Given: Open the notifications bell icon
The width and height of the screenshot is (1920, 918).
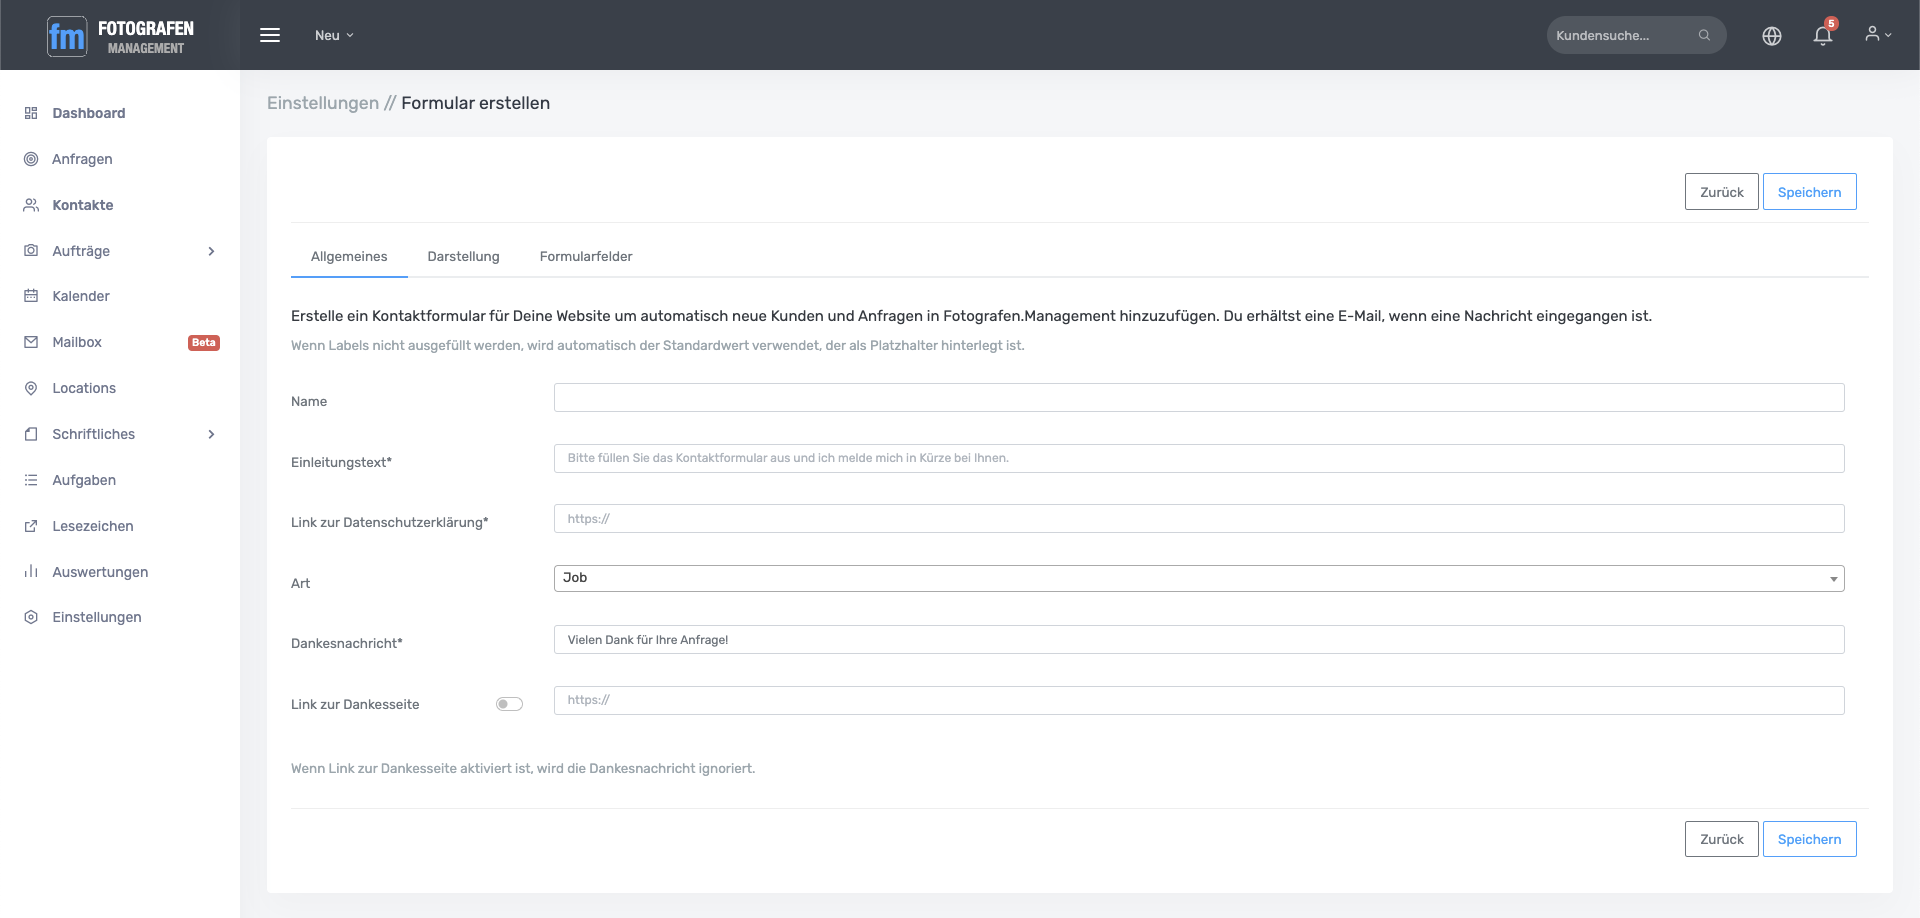Looking at the screenshot, I should [x=1822, y=36].
